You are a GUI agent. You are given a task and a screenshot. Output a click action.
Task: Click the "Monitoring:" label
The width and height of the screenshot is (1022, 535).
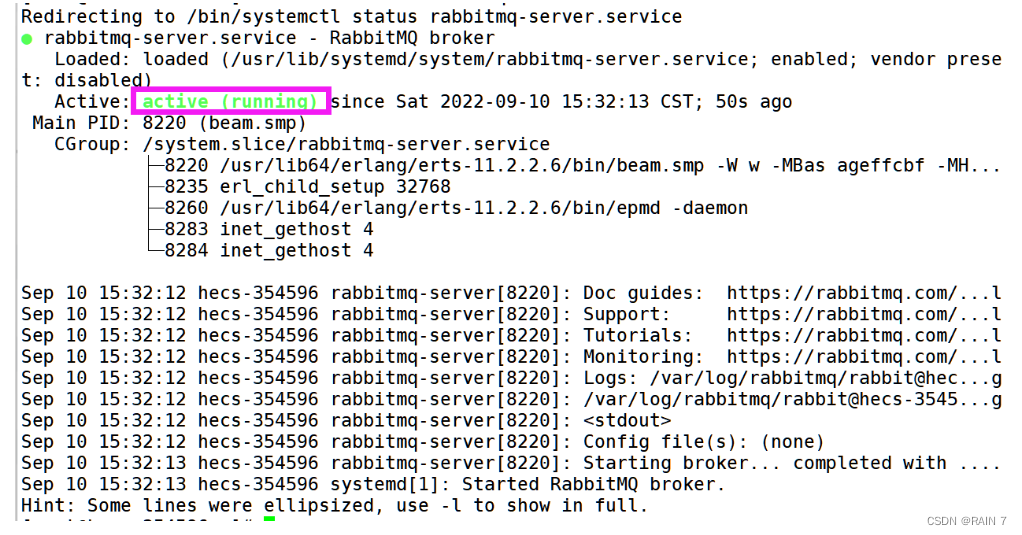[643, 357]
